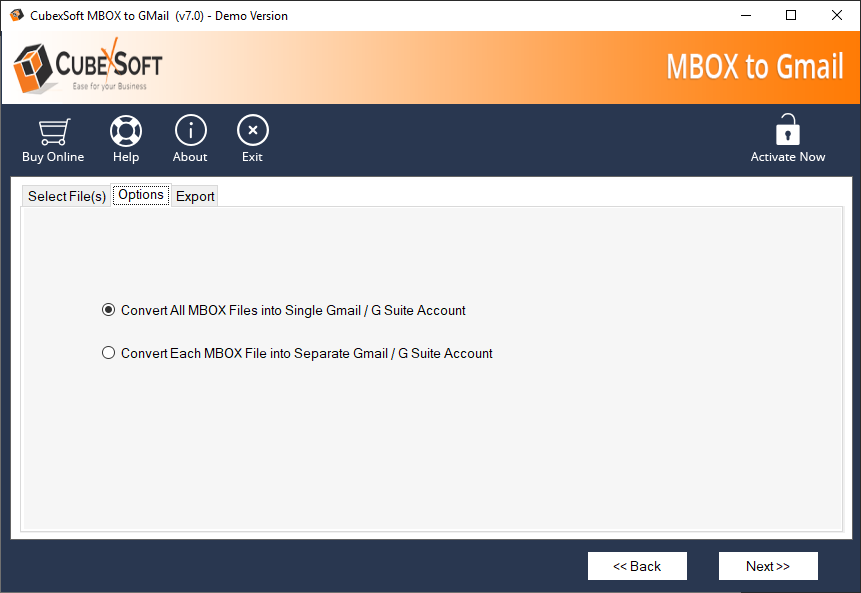The height and width of the screenshot is (593, 861).
Task: Click the Buy Online shopping cart icon
Action: click(x=53, y=131)
